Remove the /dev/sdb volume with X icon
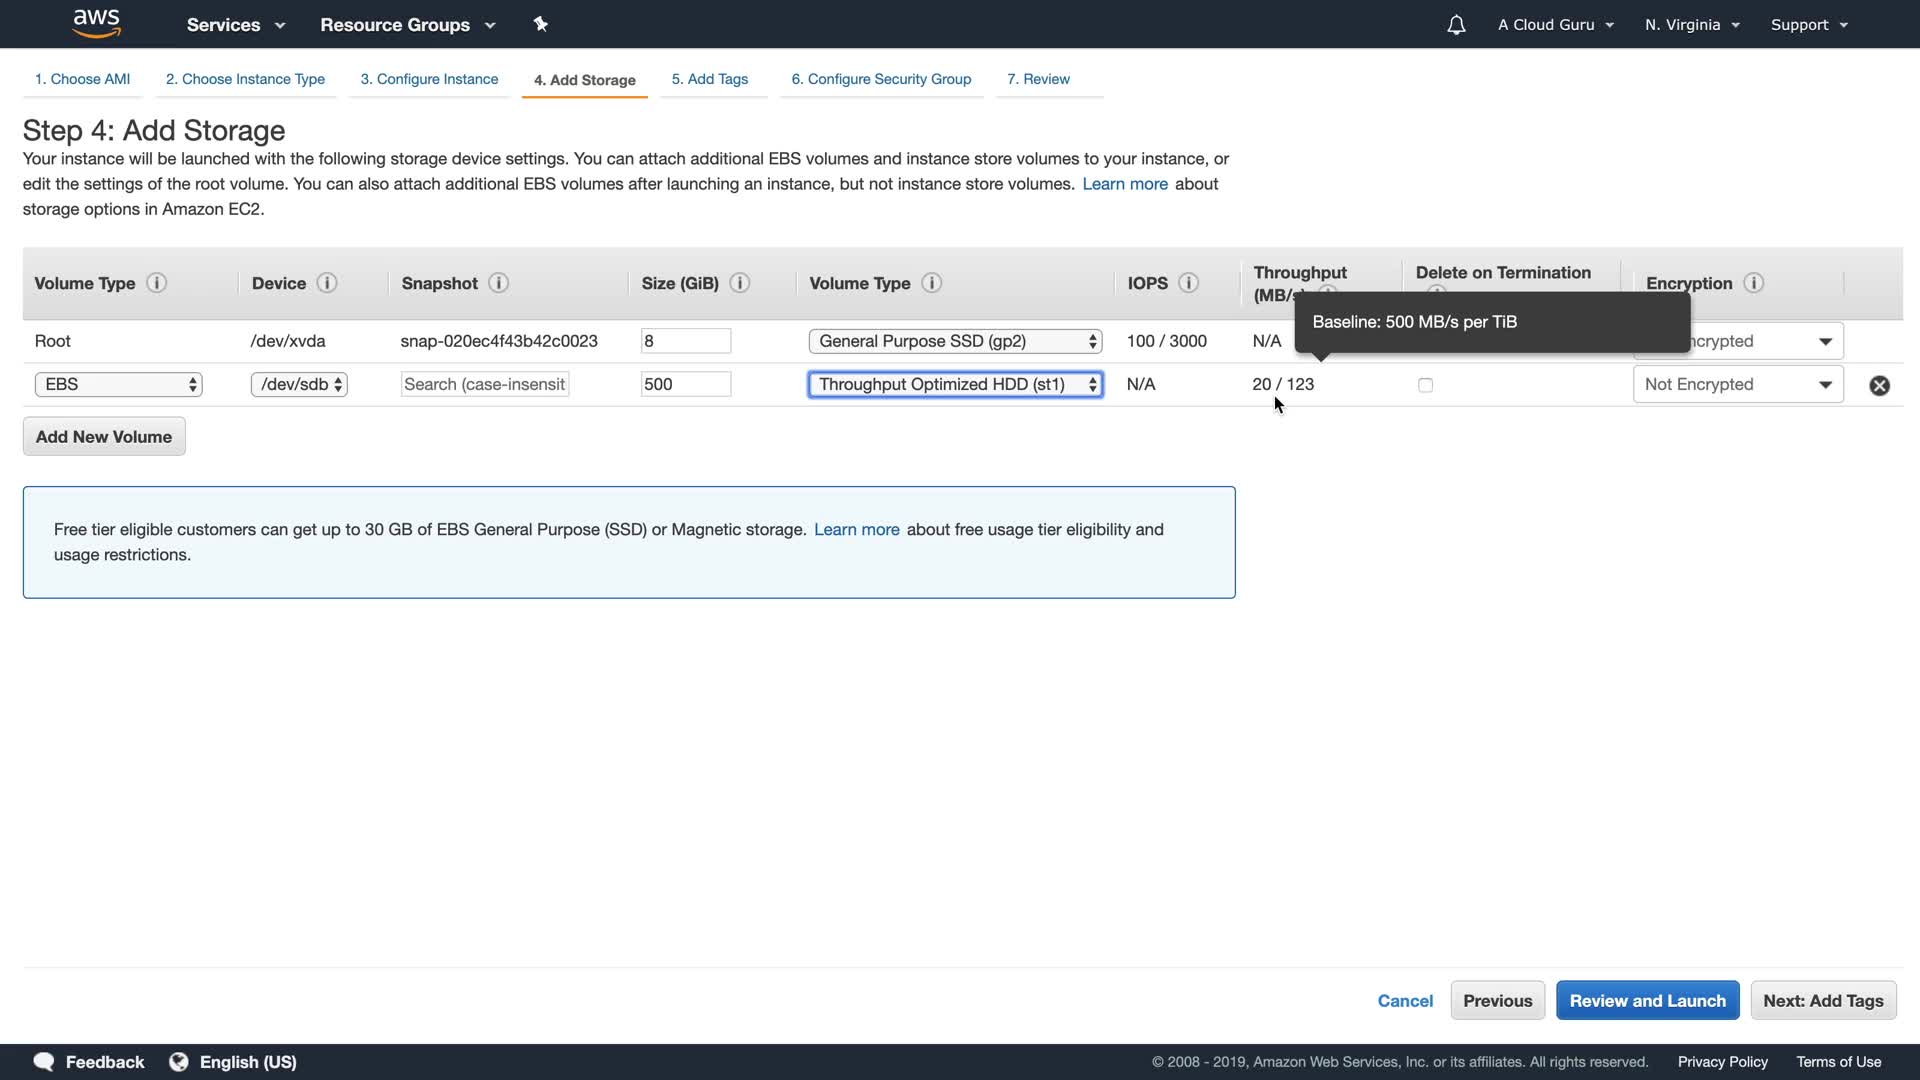 [1879, 385]
